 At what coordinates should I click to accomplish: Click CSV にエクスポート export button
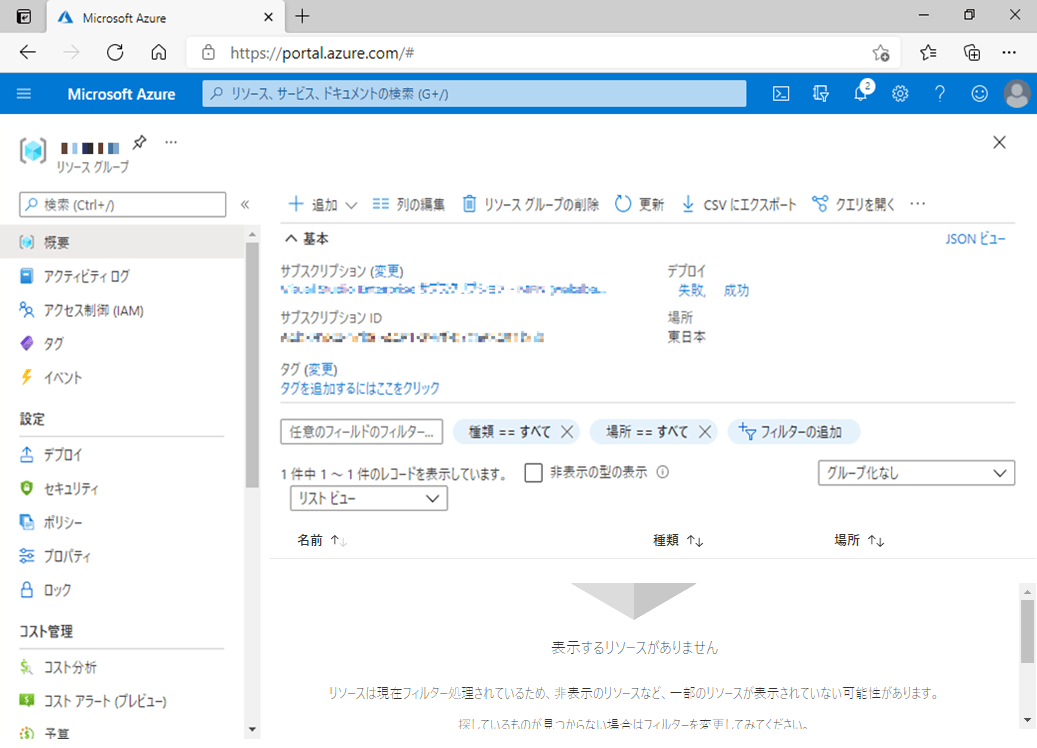click(x=739, y=204)
